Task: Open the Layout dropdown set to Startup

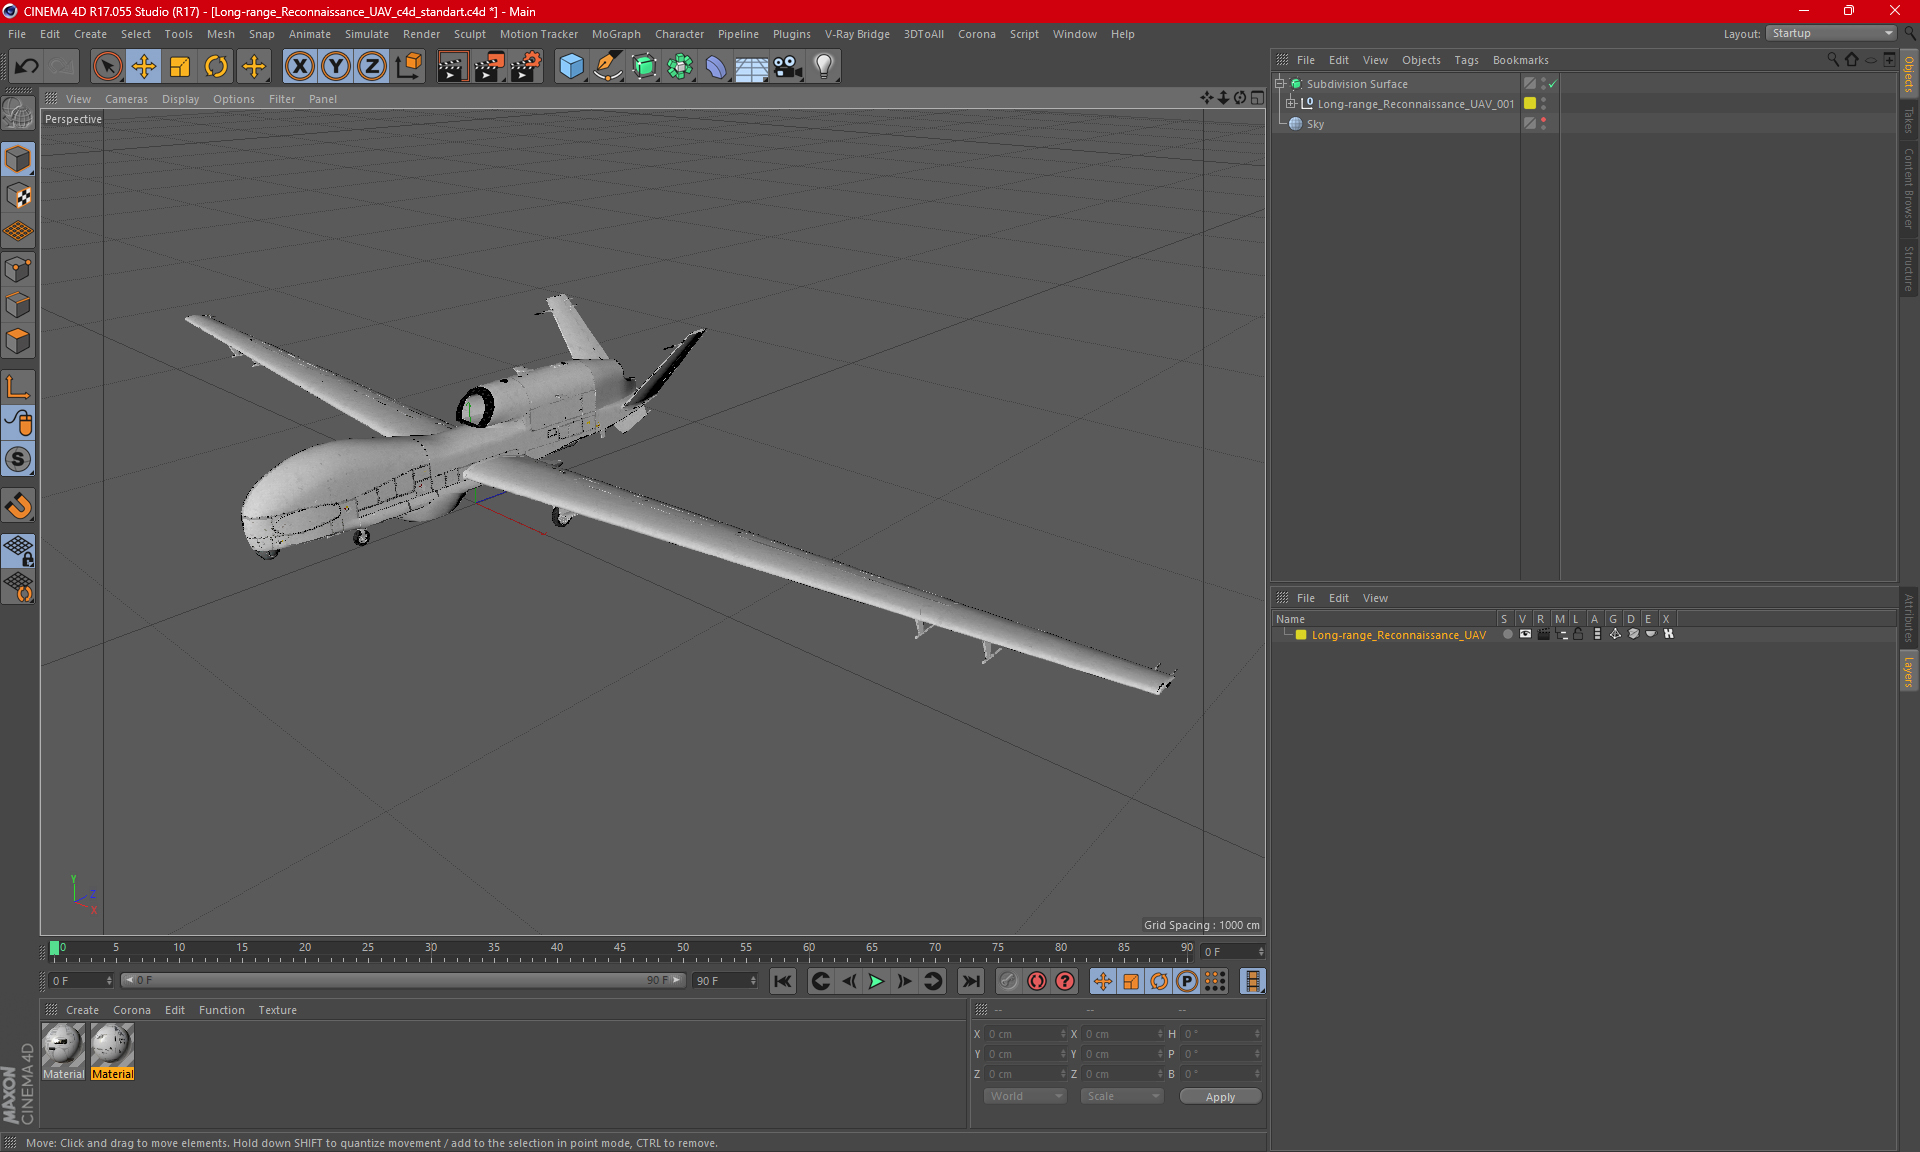Action: pos(1831,33)
